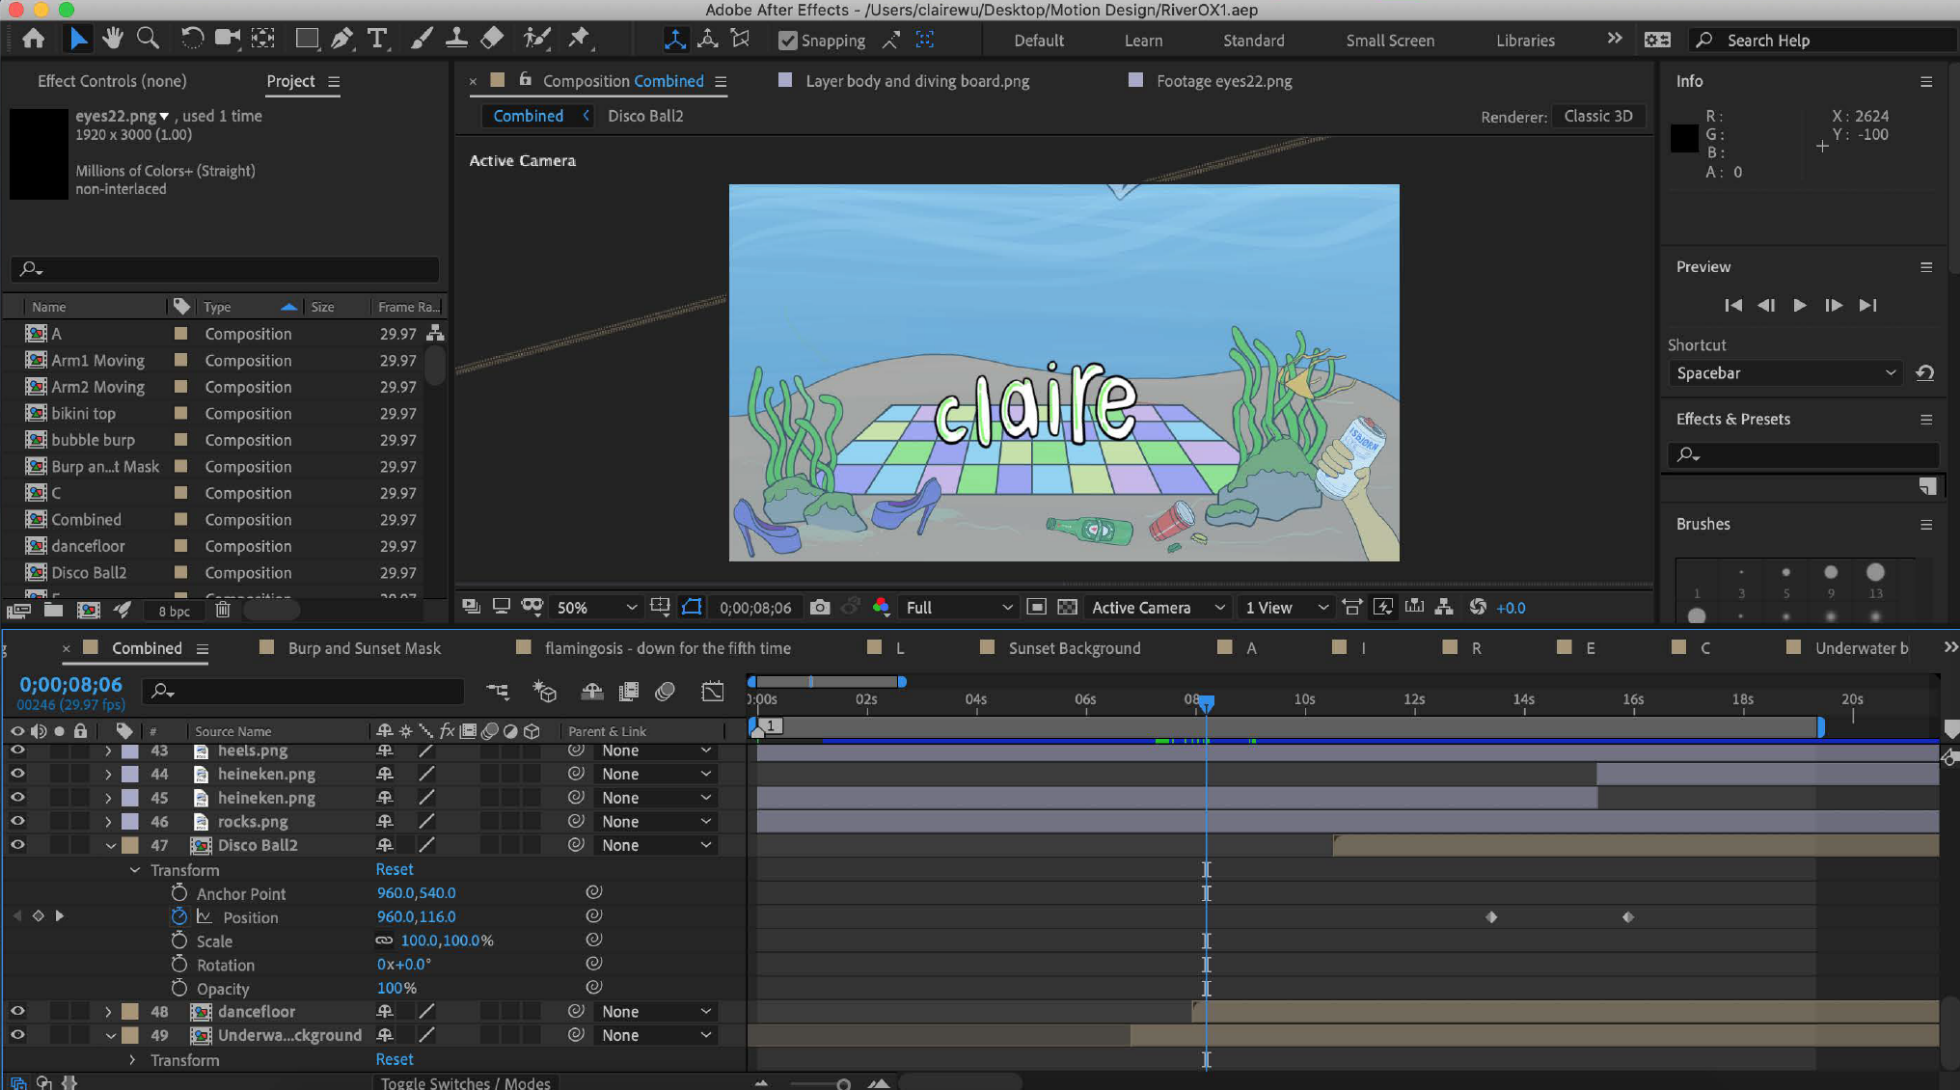Click the reset exposure icon in viewer
This screenshot has width=1960, height=1090.
click(x=1478, y=607)
